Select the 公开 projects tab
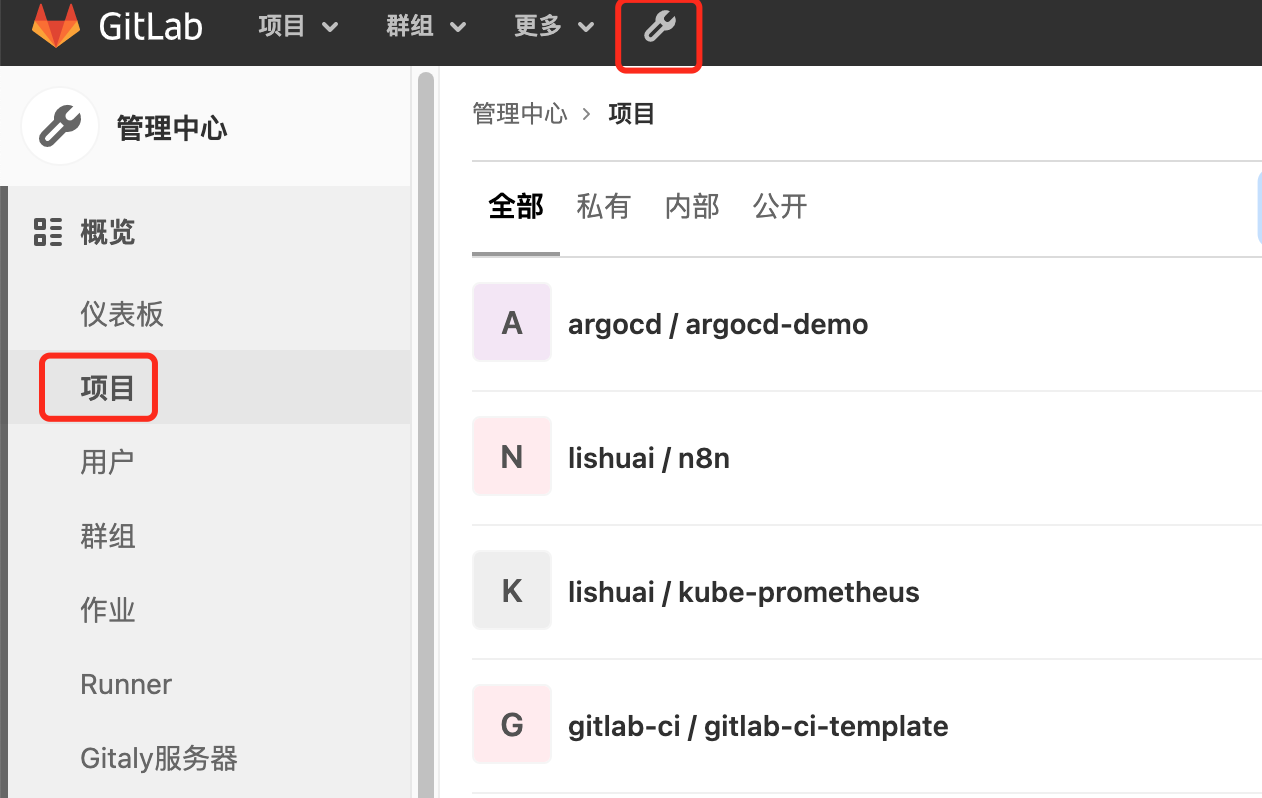 [x=780, y=206]
